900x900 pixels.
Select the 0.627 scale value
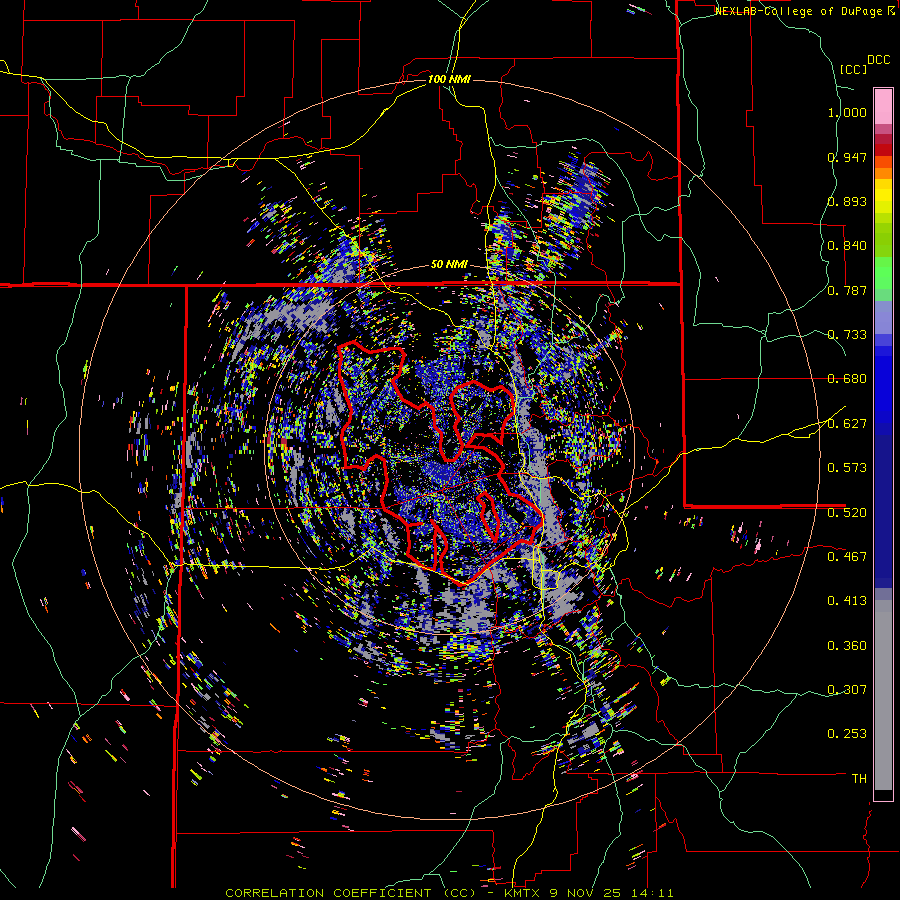point(847,424)
